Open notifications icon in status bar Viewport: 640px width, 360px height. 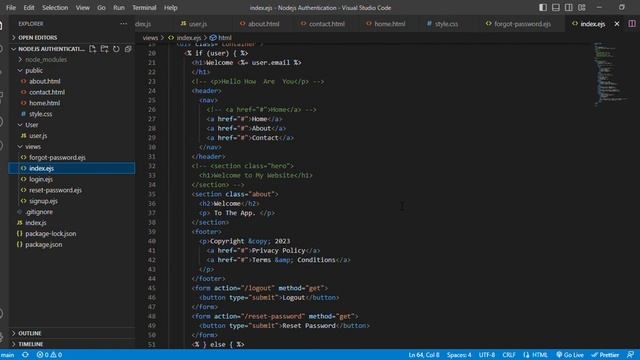pyautogui.click(x=631, y=355)
